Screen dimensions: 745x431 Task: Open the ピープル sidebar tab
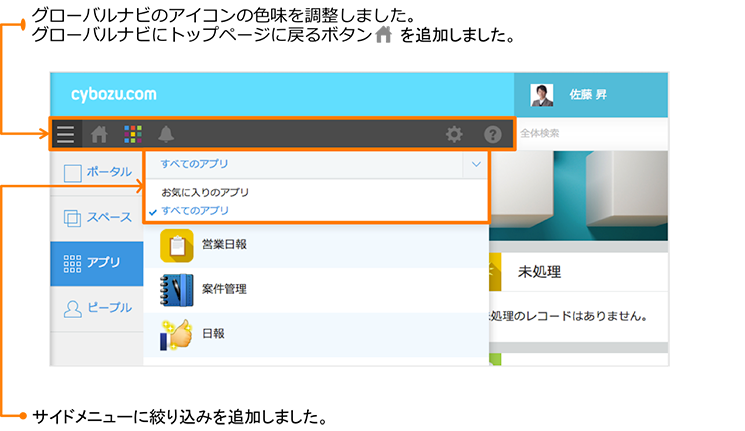pyautogui.click(x=97, y=308)
